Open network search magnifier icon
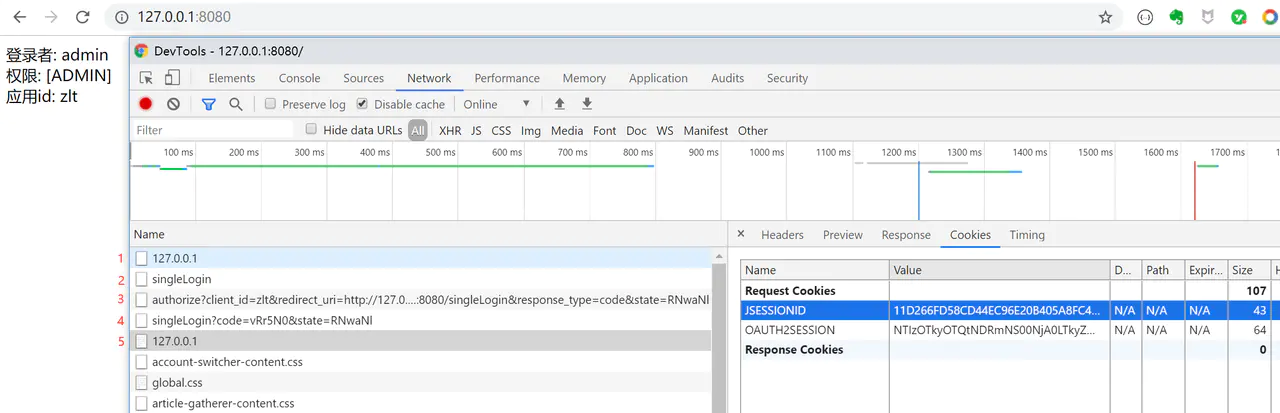The width and height of the screenshot is (1280, 413). pyautogui.click(x=236, y=104)
